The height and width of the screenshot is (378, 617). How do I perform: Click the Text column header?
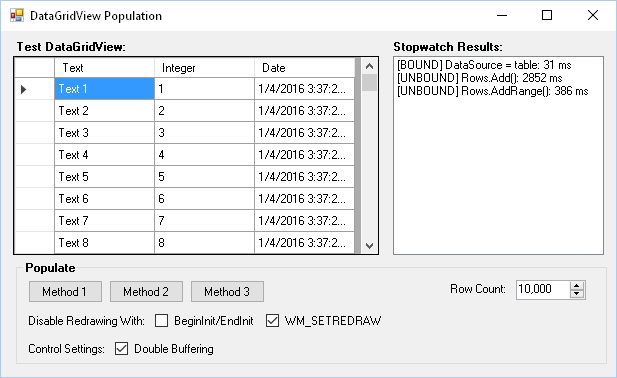tap(104, 68)
